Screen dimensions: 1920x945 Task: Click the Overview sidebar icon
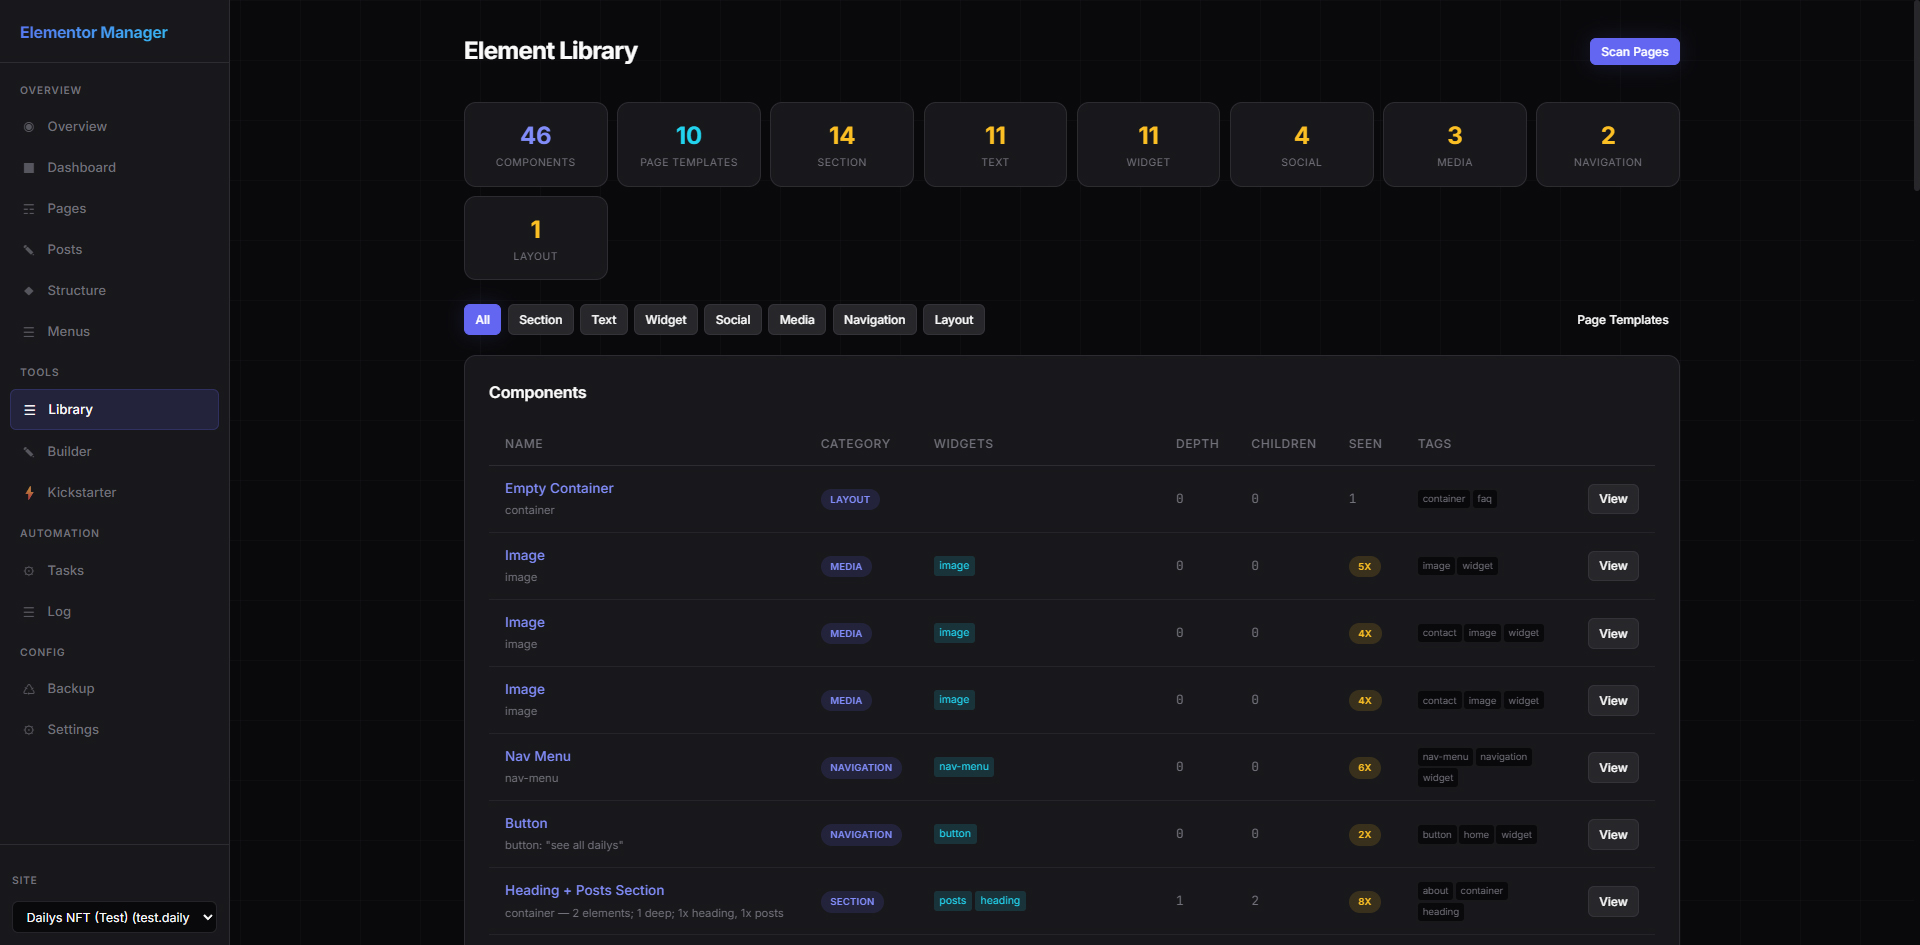pos(29,127)
